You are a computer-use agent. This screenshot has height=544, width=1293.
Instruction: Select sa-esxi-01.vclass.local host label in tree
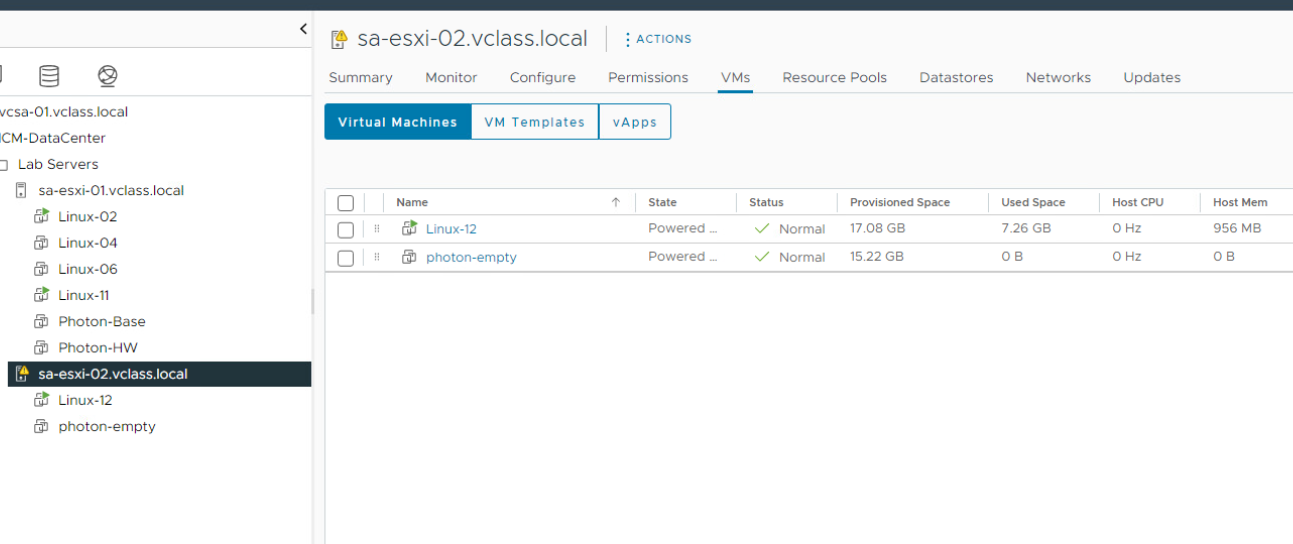(111, 190)
